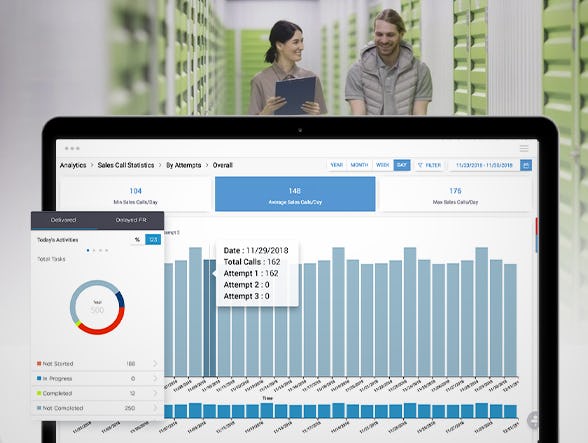Click the Overall breadcrumb
The height and width of the screenshot is (443, 588).
223,165
